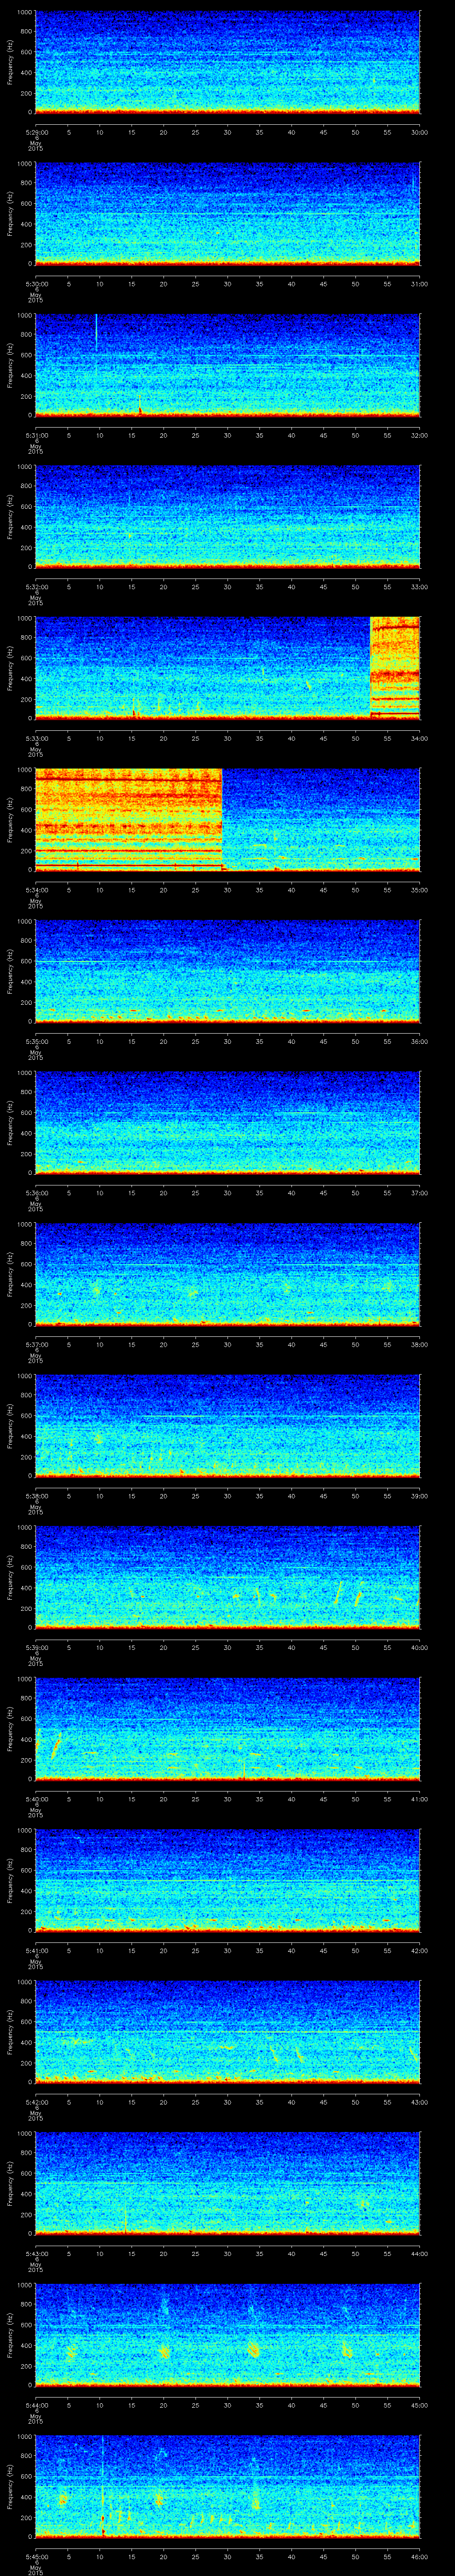Click the spectrogram panel starting at 5:42:00
The width and height of the screenshot is (455, 2576).
pos(228,2032)
